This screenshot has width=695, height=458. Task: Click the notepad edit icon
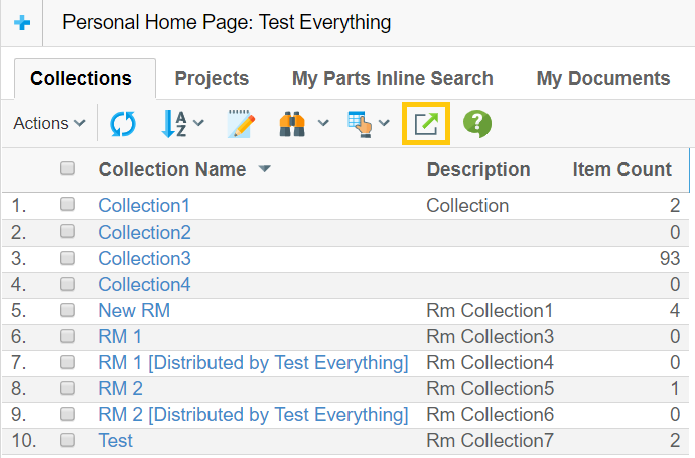241,124
